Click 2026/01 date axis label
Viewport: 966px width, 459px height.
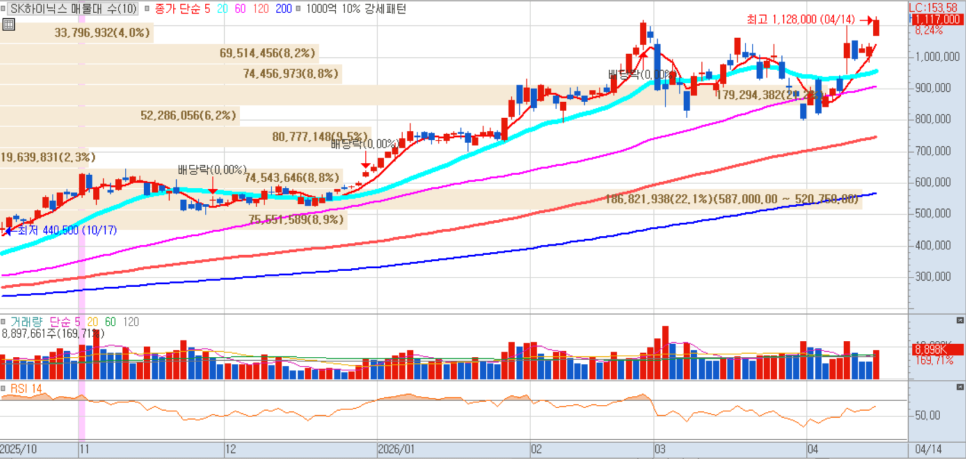397,449
